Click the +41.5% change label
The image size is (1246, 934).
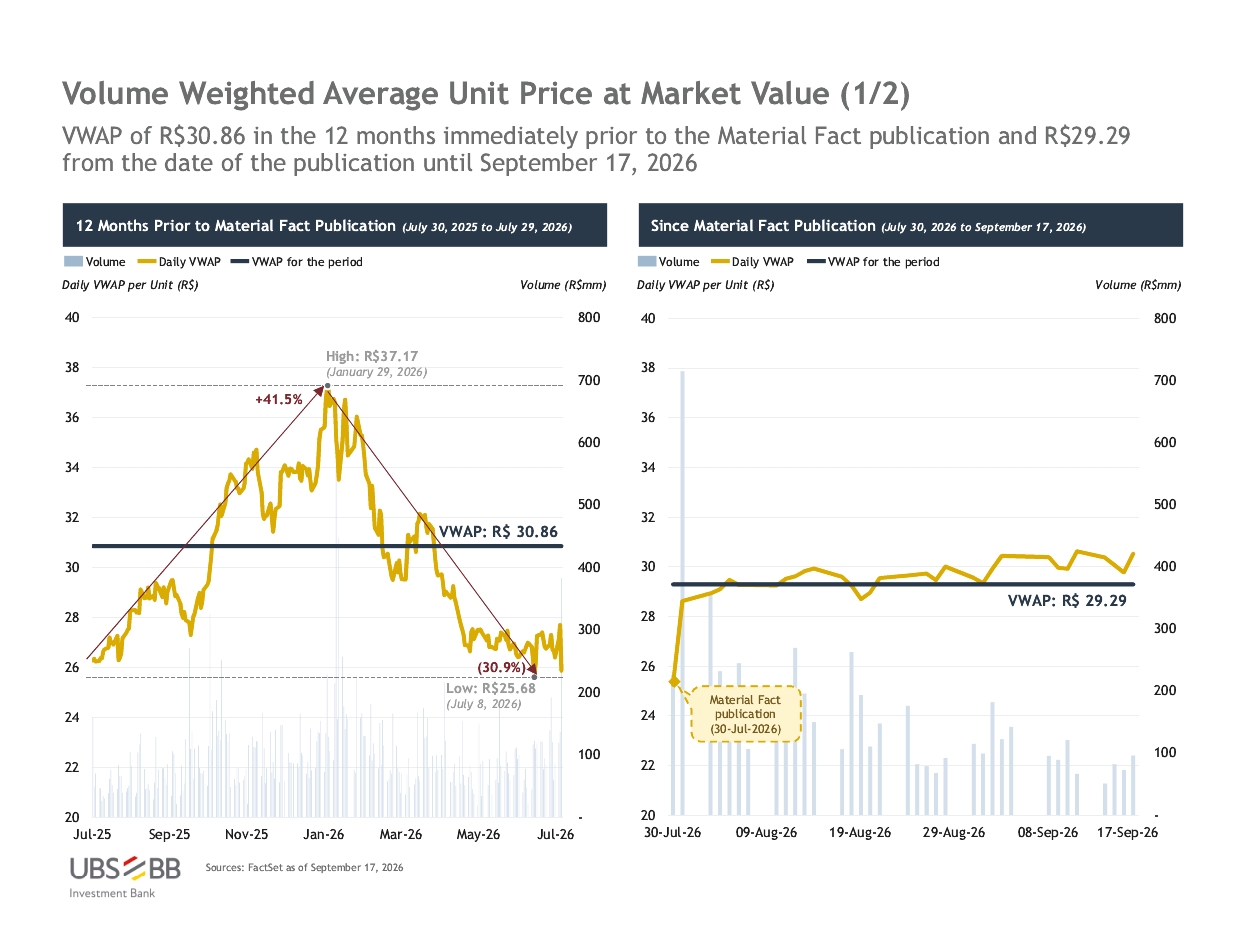coord(279,399)
